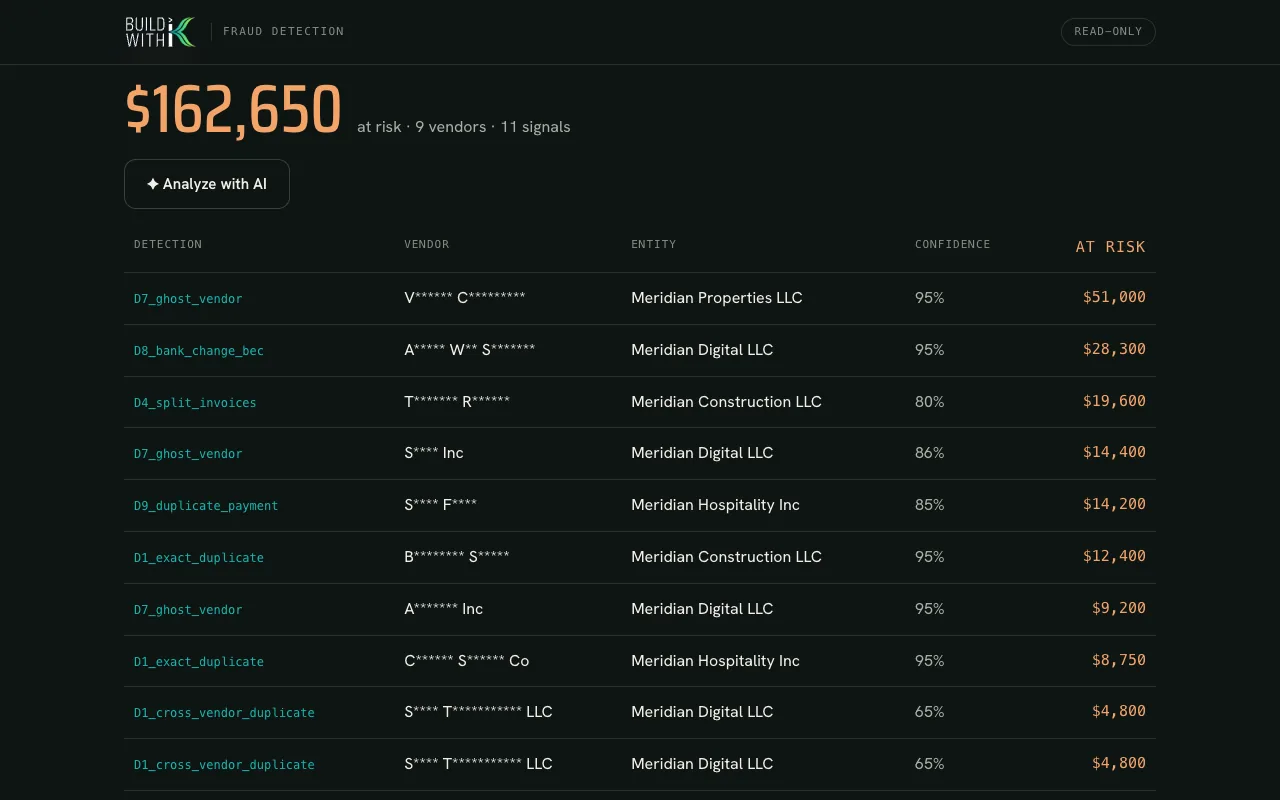Select vendor V****** C*********
This screenshot has width=1280, height=800.
(465, 298)
